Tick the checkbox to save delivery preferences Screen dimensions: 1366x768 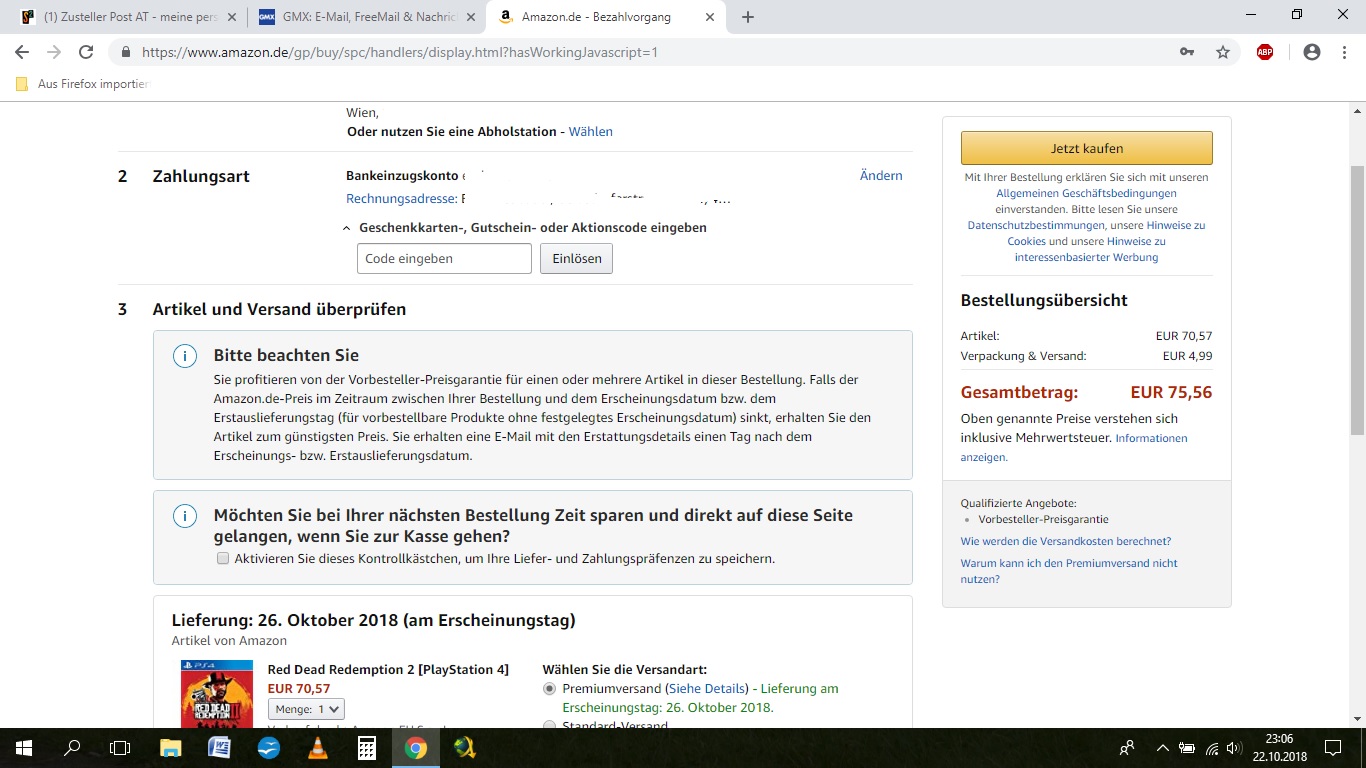[223, 558]
